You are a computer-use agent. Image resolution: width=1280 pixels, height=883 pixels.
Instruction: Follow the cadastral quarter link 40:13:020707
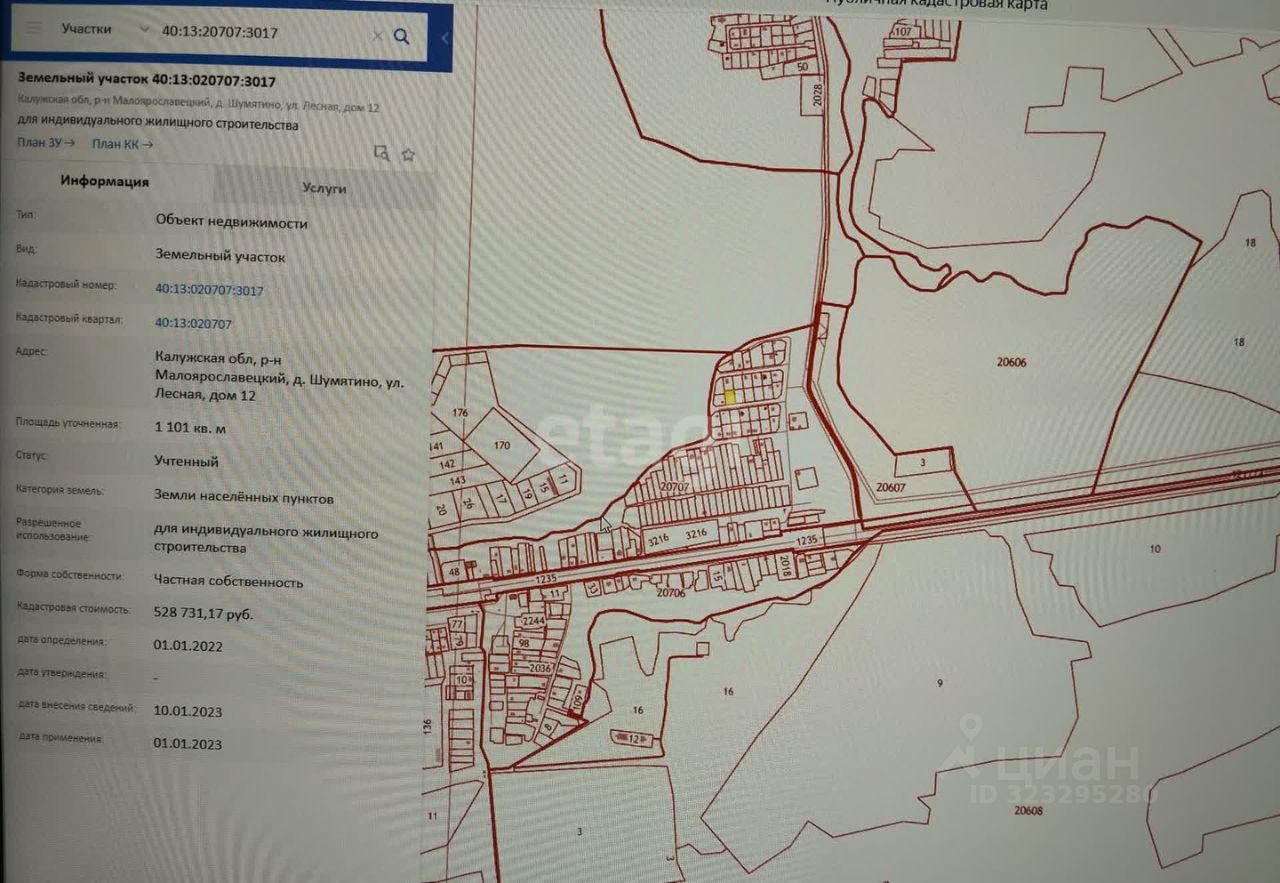193,324
